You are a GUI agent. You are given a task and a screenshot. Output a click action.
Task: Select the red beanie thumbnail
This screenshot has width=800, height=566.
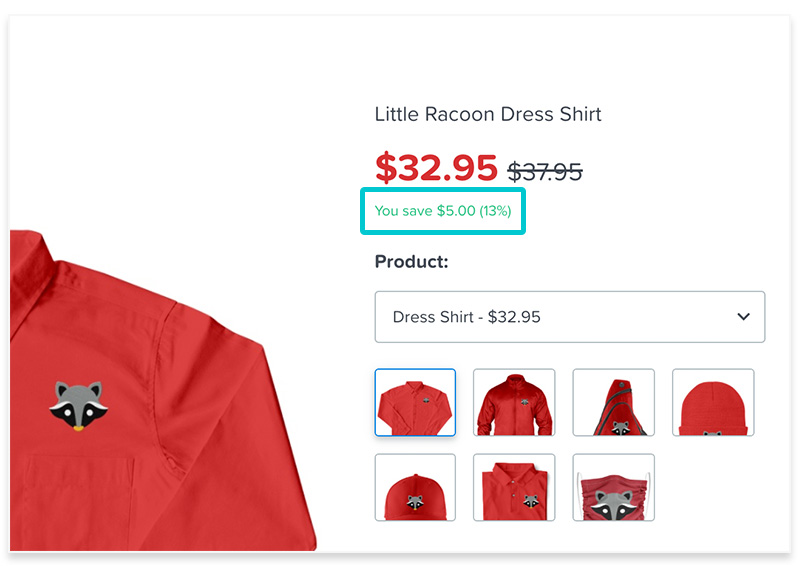(x=713, y=402)
